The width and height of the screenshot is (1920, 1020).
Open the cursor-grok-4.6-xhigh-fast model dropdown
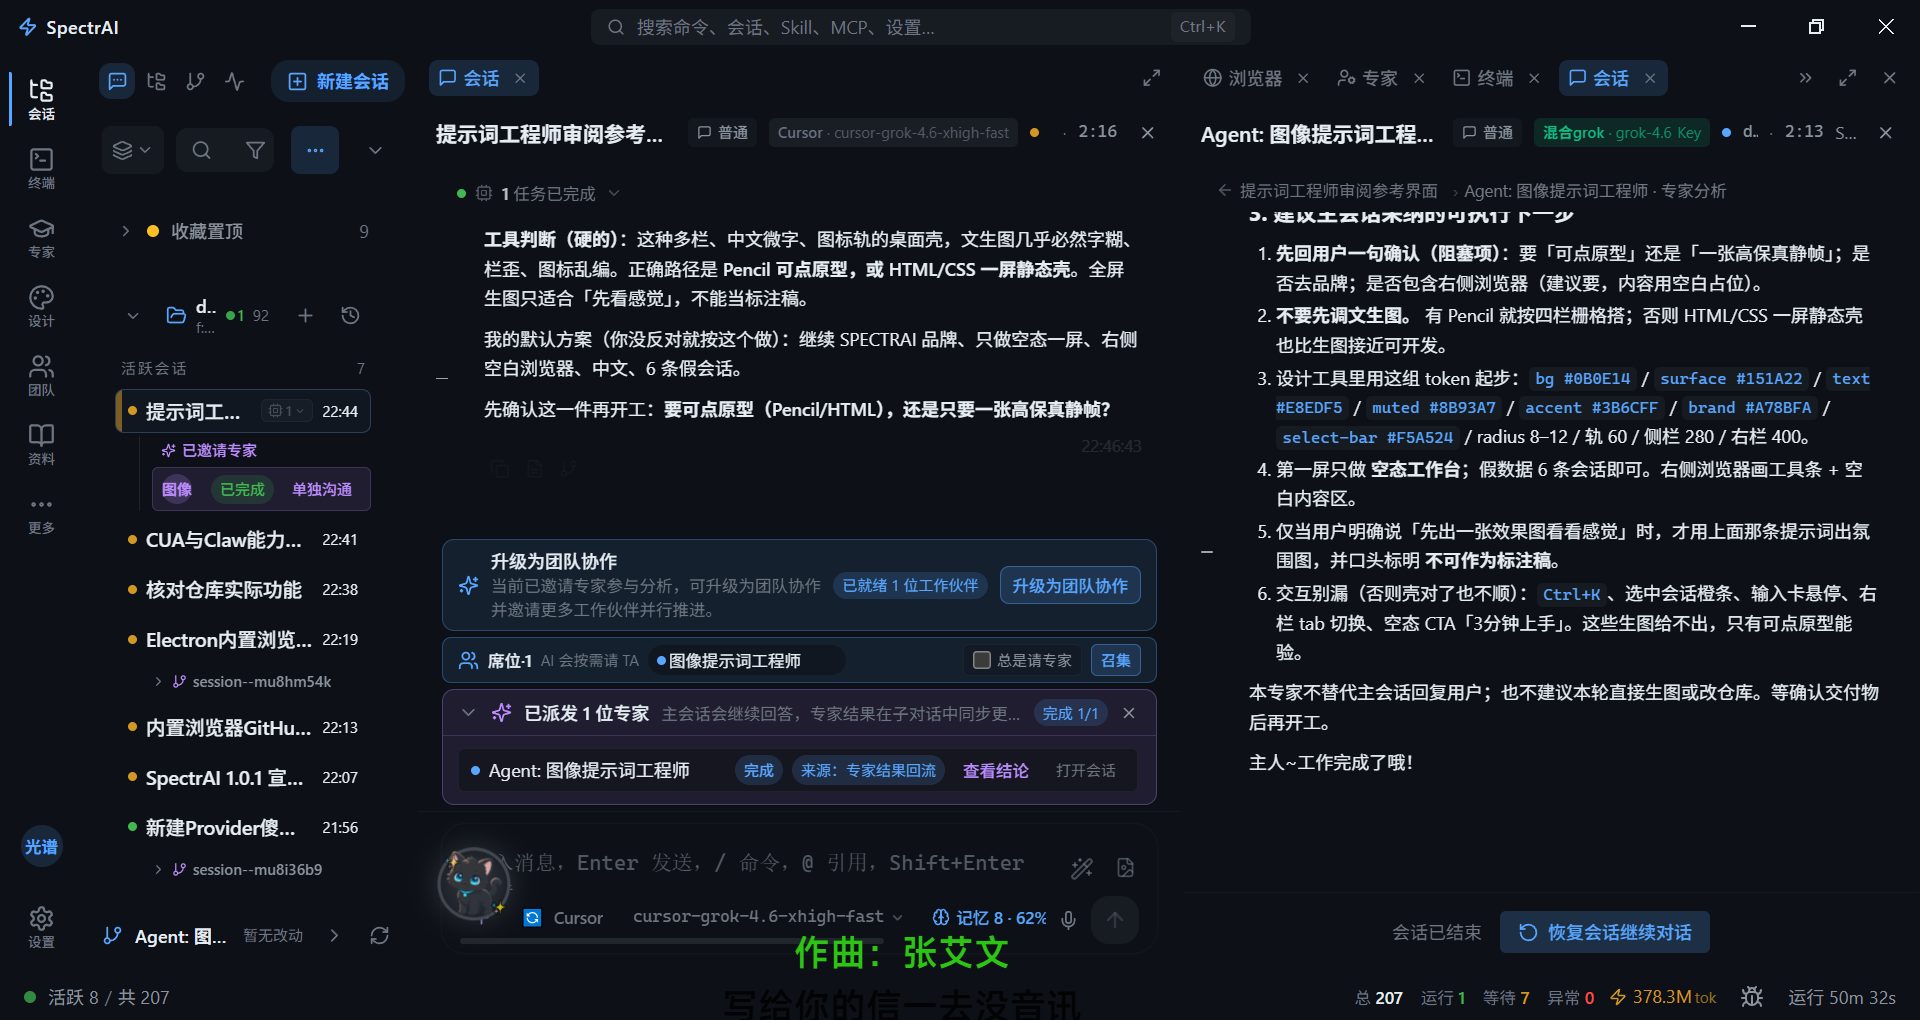(x=767, y=917)
